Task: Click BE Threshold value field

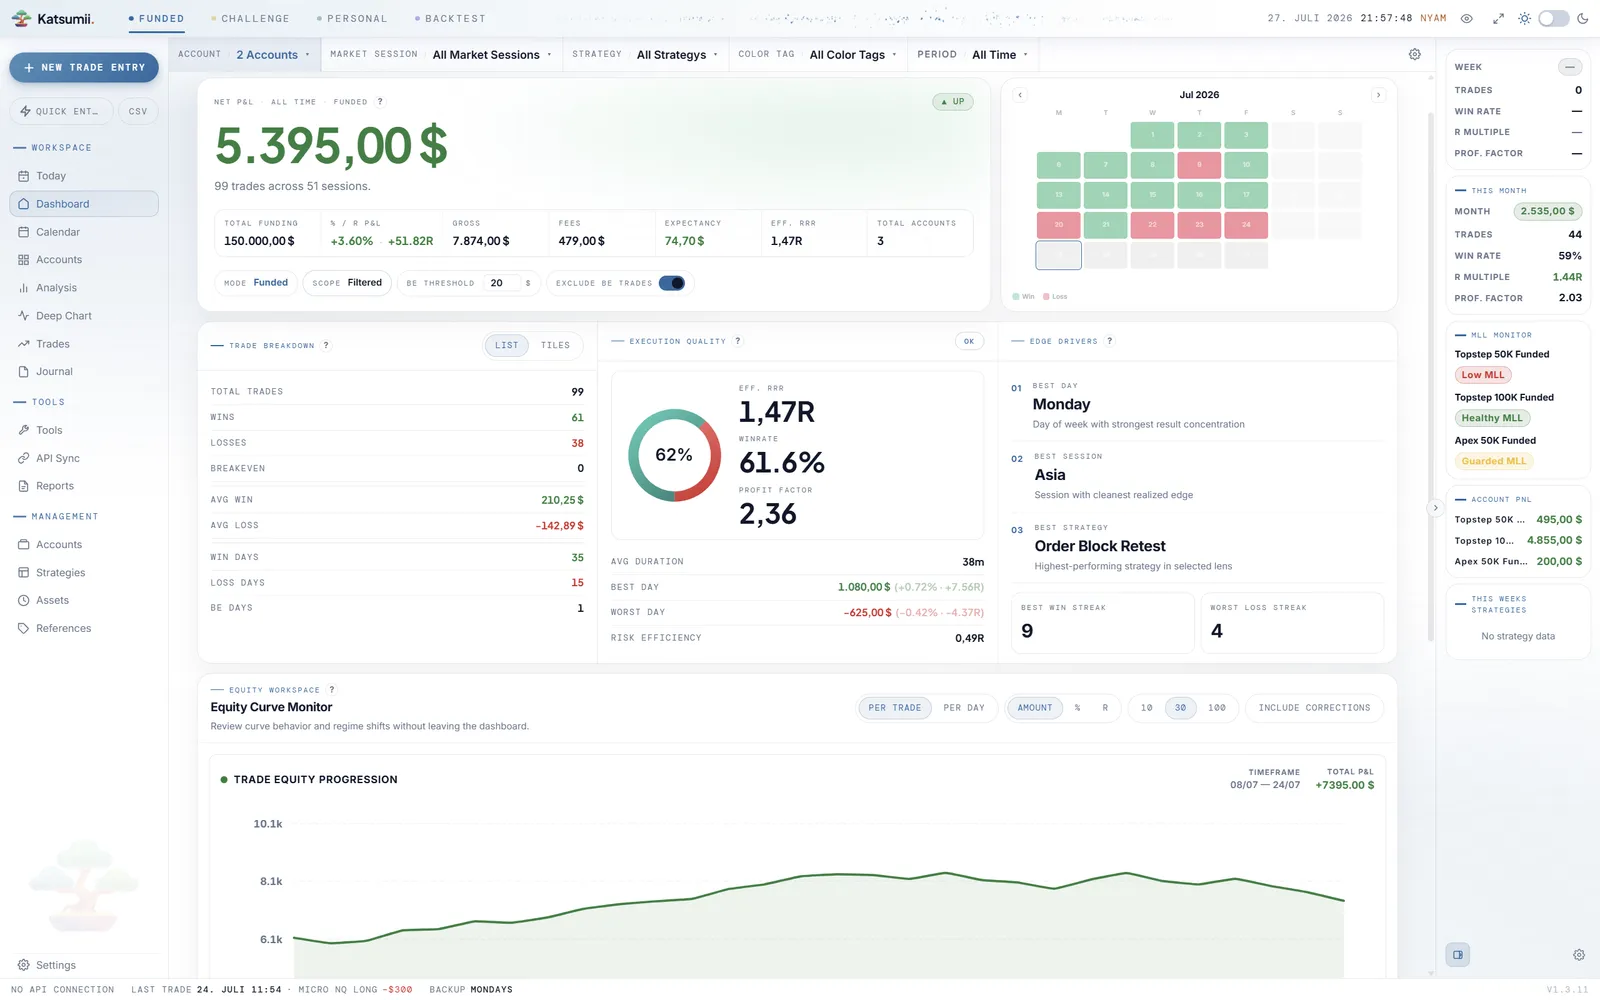Action: 502,283
